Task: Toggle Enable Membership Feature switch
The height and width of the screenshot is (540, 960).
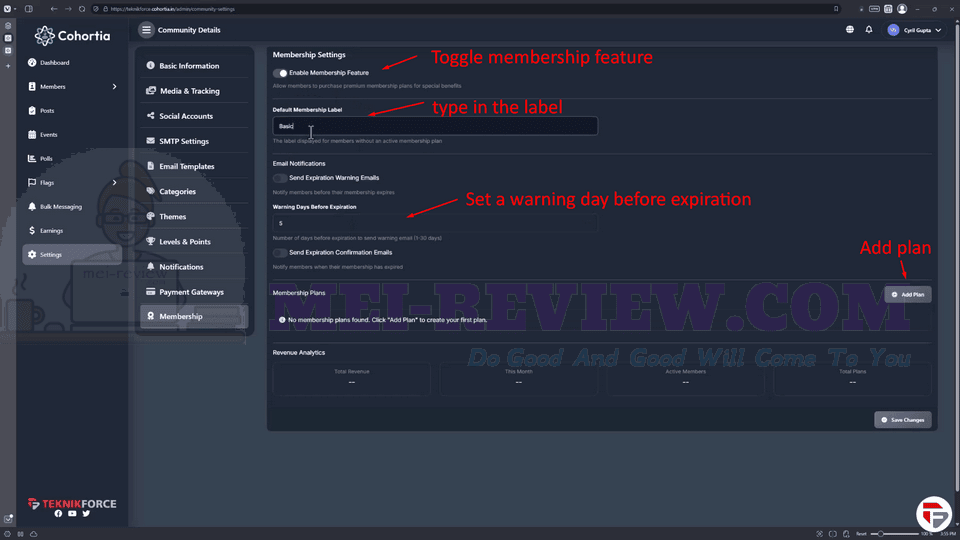Action: click(280, 73)
